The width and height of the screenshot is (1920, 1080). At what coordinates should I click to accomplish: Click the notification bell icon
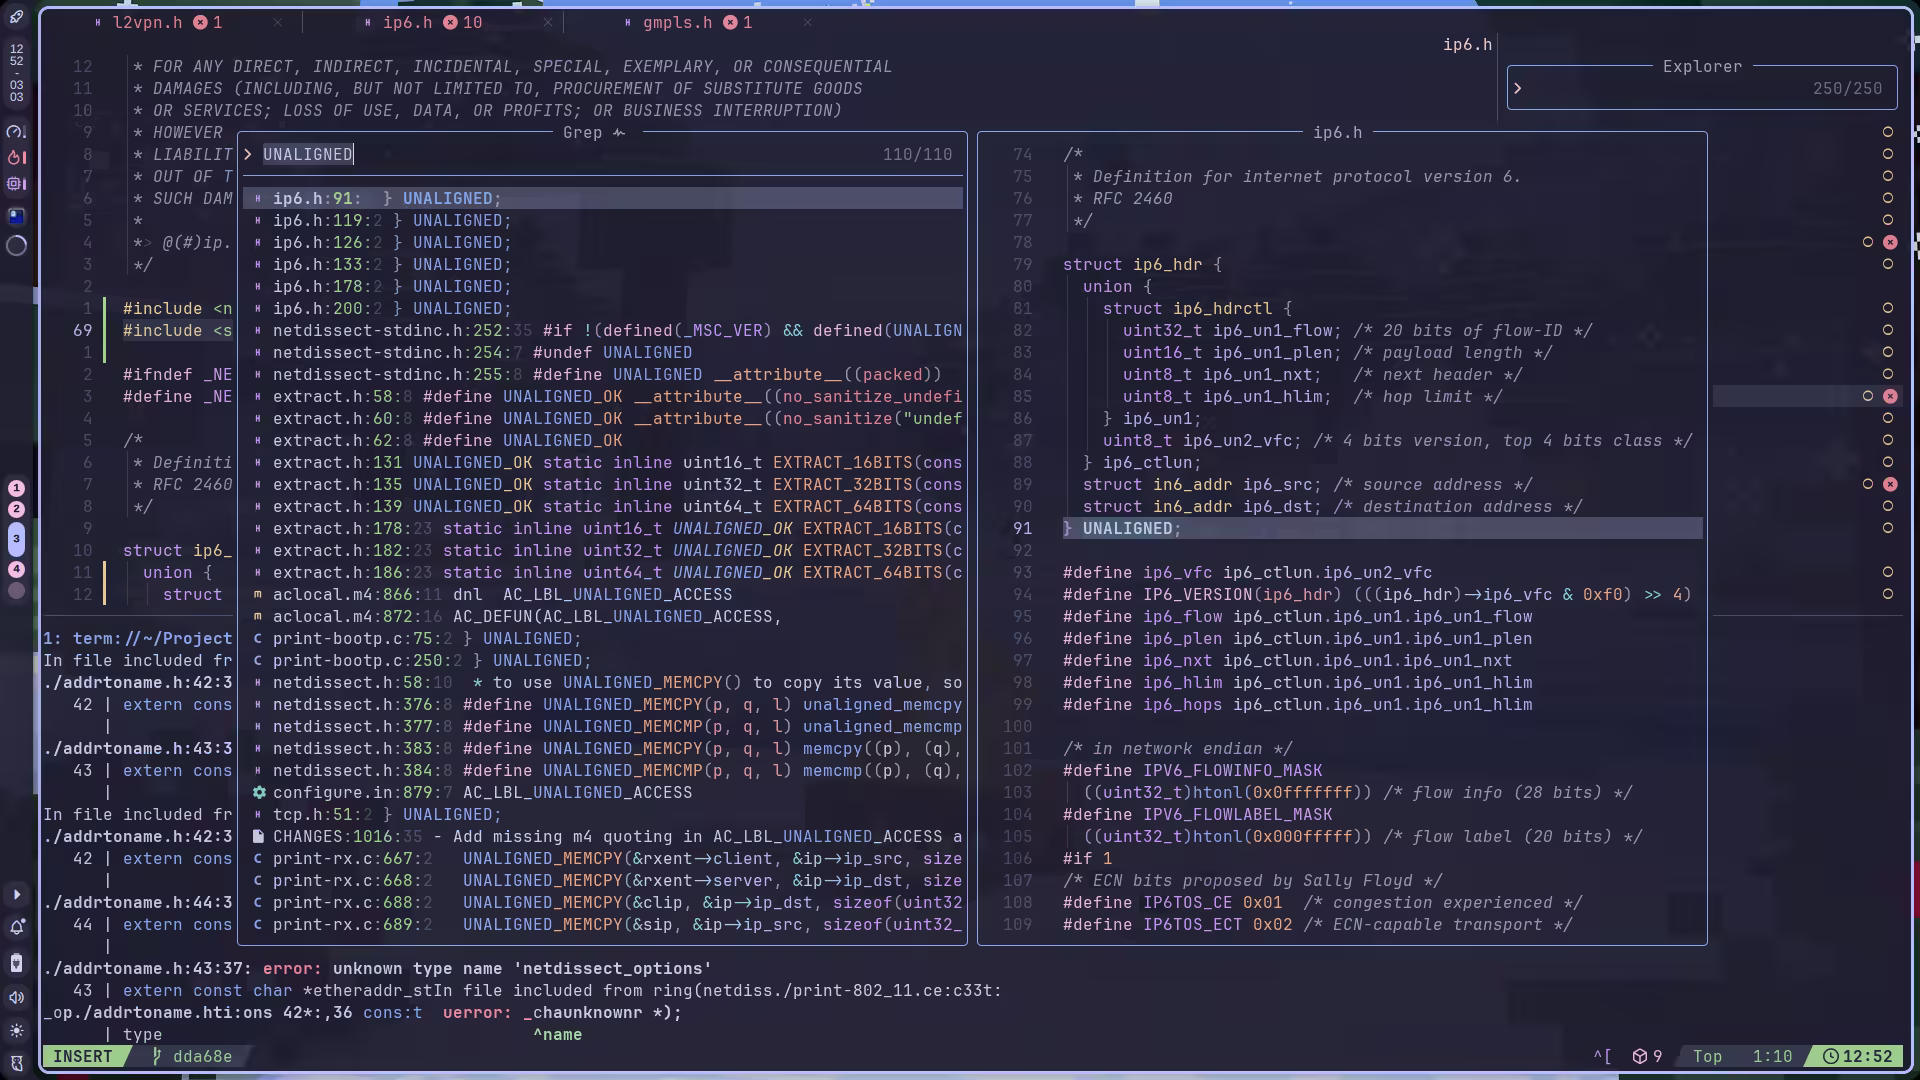[x=17, y=928]
